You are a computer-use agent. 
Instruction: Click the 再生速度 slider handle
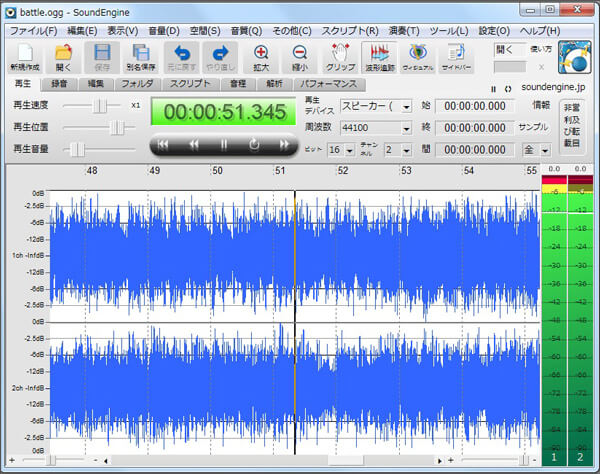(99, 106)
